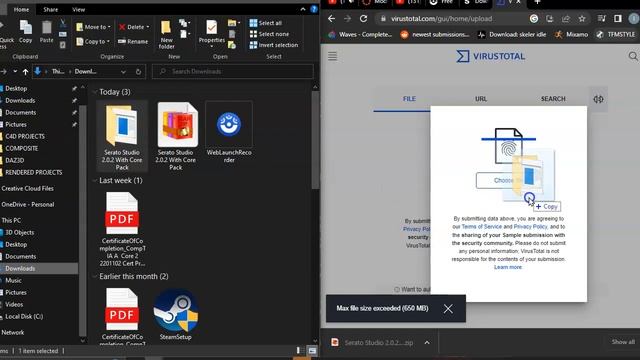Click Select none in Explorer ribbon

pyautogui.click(x=269, y=34)
